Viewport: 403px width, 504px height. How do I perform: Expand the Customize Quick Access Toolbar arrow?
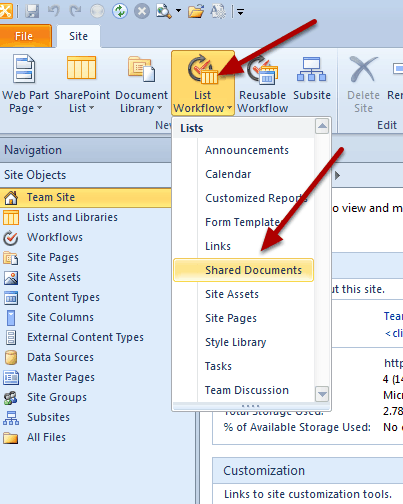point(240,12)
